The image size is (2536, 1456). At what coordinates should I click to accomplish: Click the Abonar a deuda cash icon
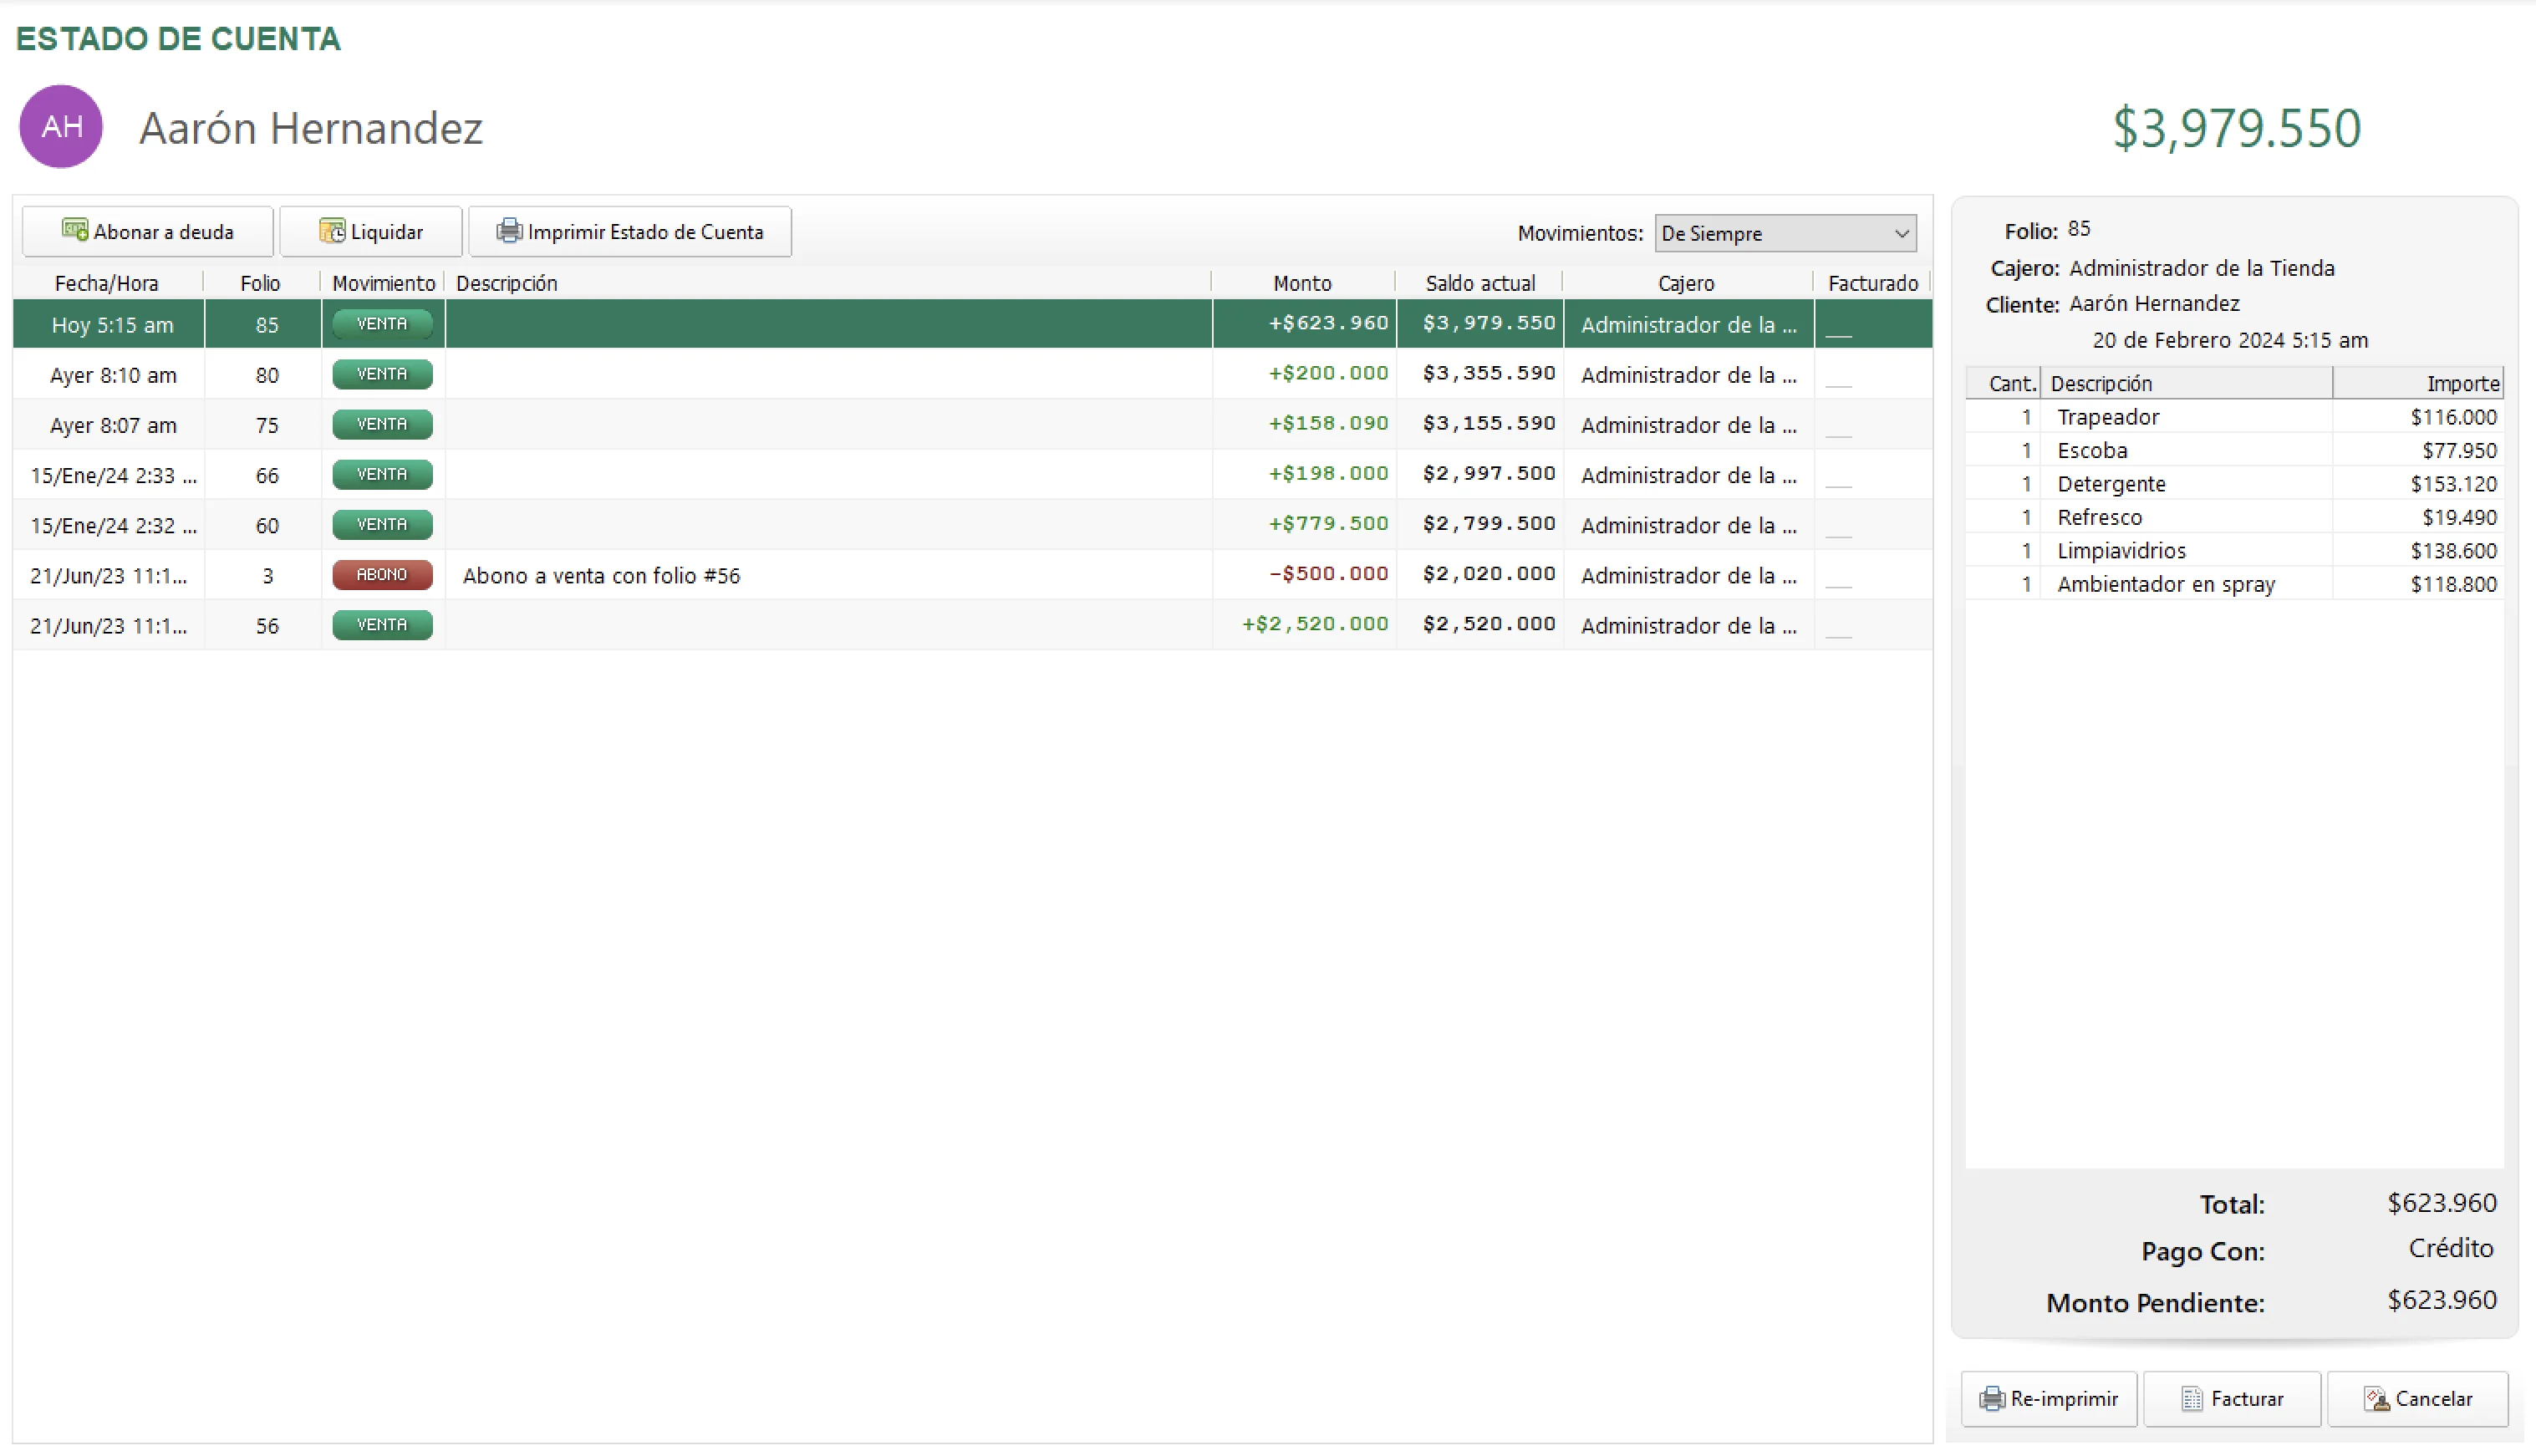click(75, 230)
